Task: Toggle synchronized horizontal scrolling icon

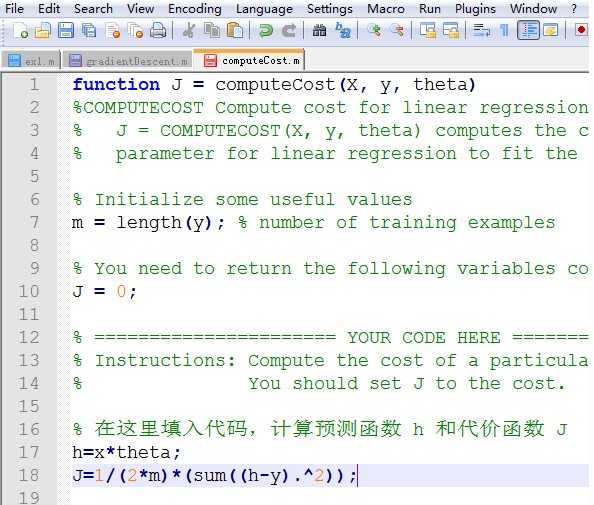Action: tap(451, 30)
